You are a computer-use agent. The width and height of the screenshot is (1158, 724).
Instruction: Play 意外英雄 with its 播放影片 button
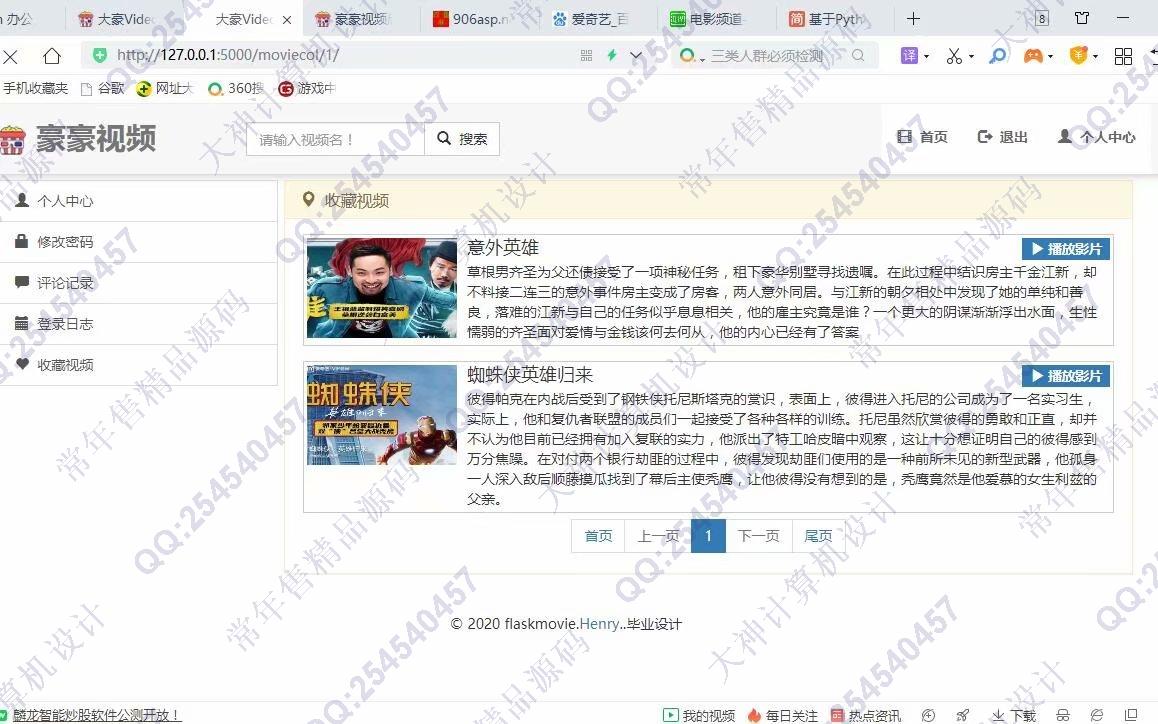tap(1066, 249)
